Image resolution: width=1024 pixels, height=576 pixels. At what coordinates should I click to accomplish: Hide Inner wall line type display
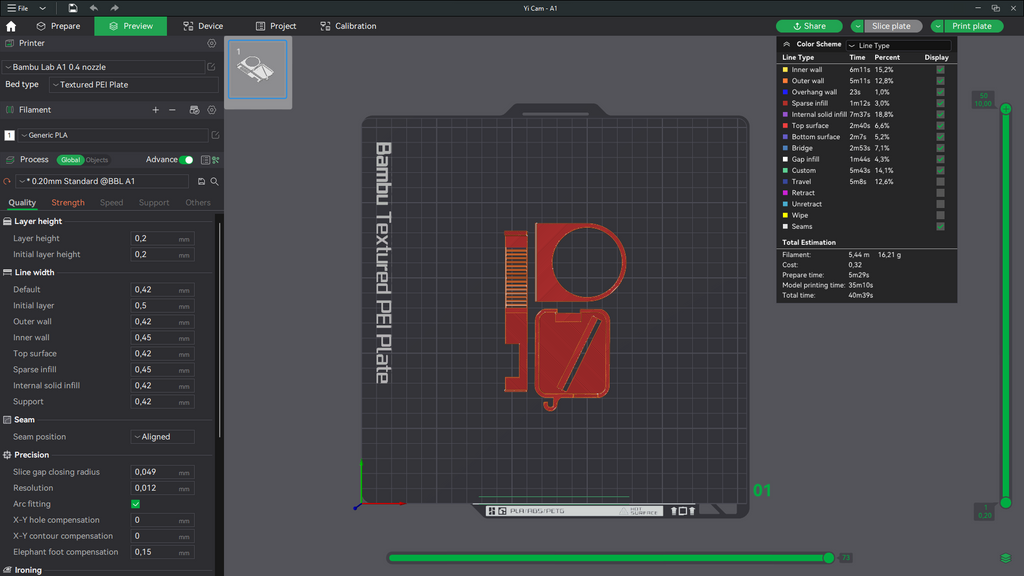(x=940, y=69)
